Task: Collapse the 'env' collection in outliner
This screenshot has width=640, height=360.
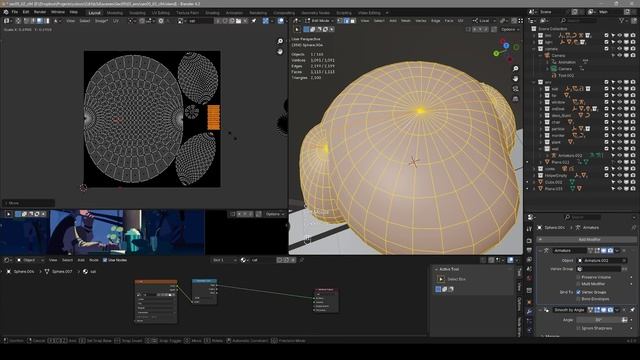Action: 534,82
